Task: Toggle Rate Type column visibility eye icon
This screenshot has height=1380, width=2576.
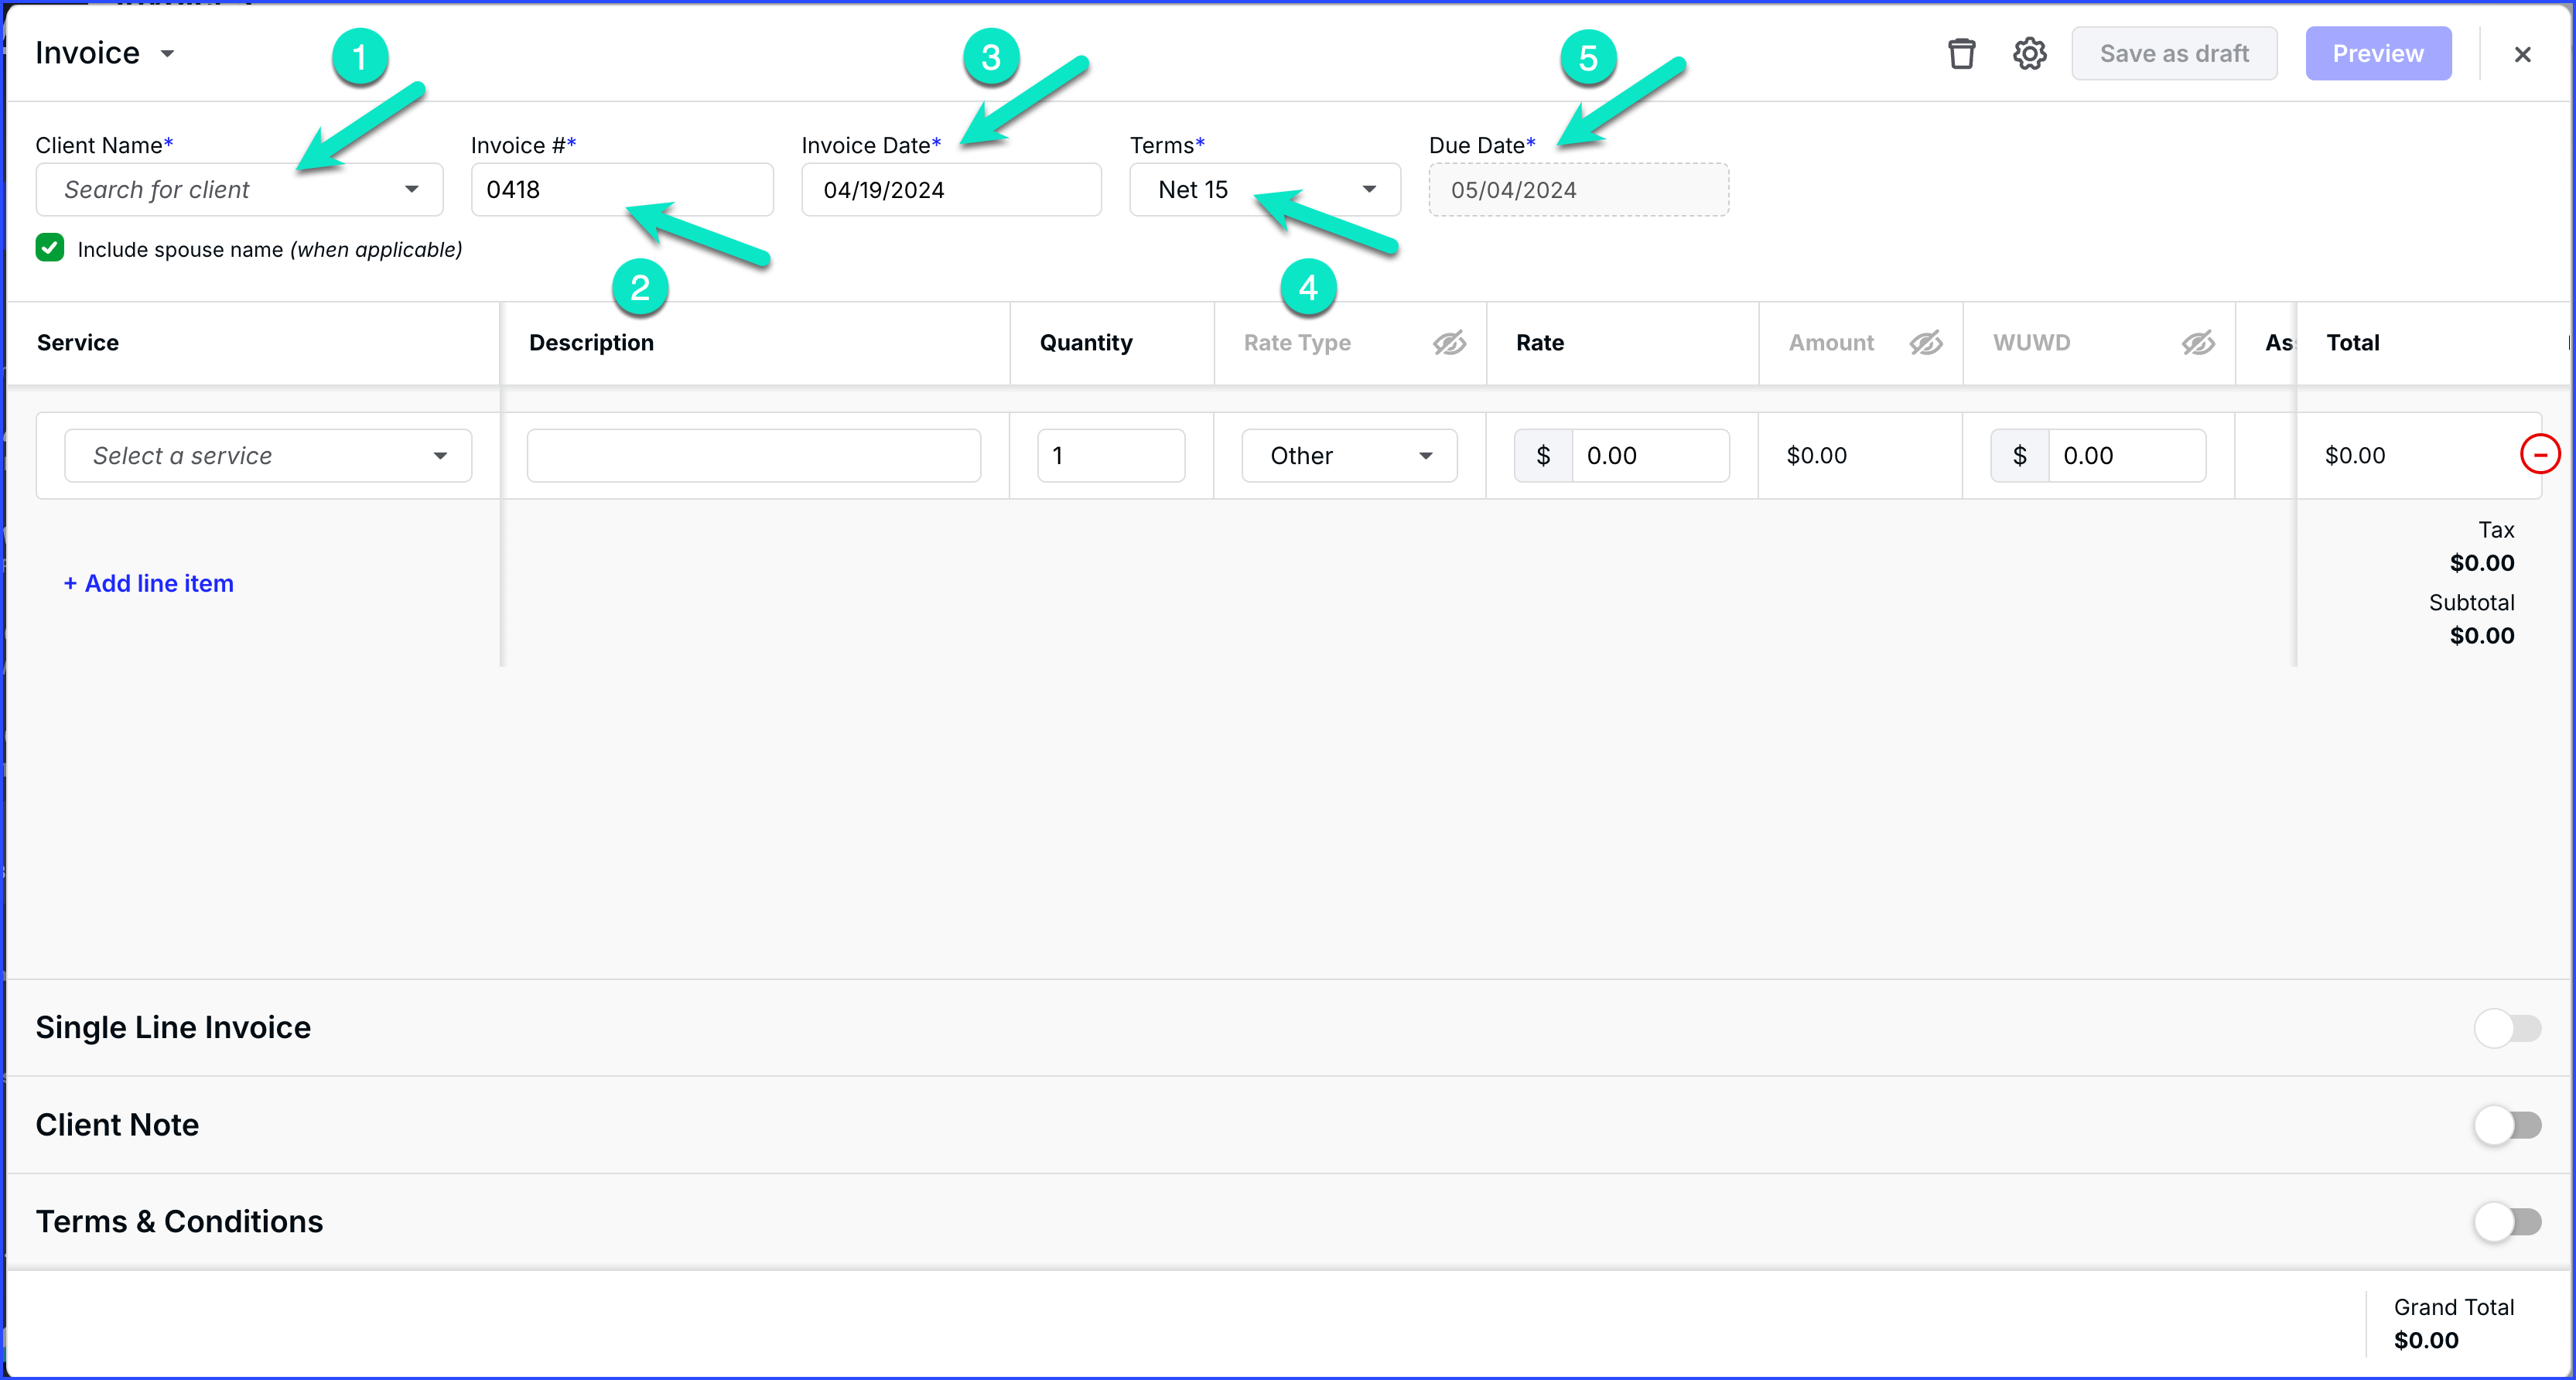Action: [x=1449, y=343]
